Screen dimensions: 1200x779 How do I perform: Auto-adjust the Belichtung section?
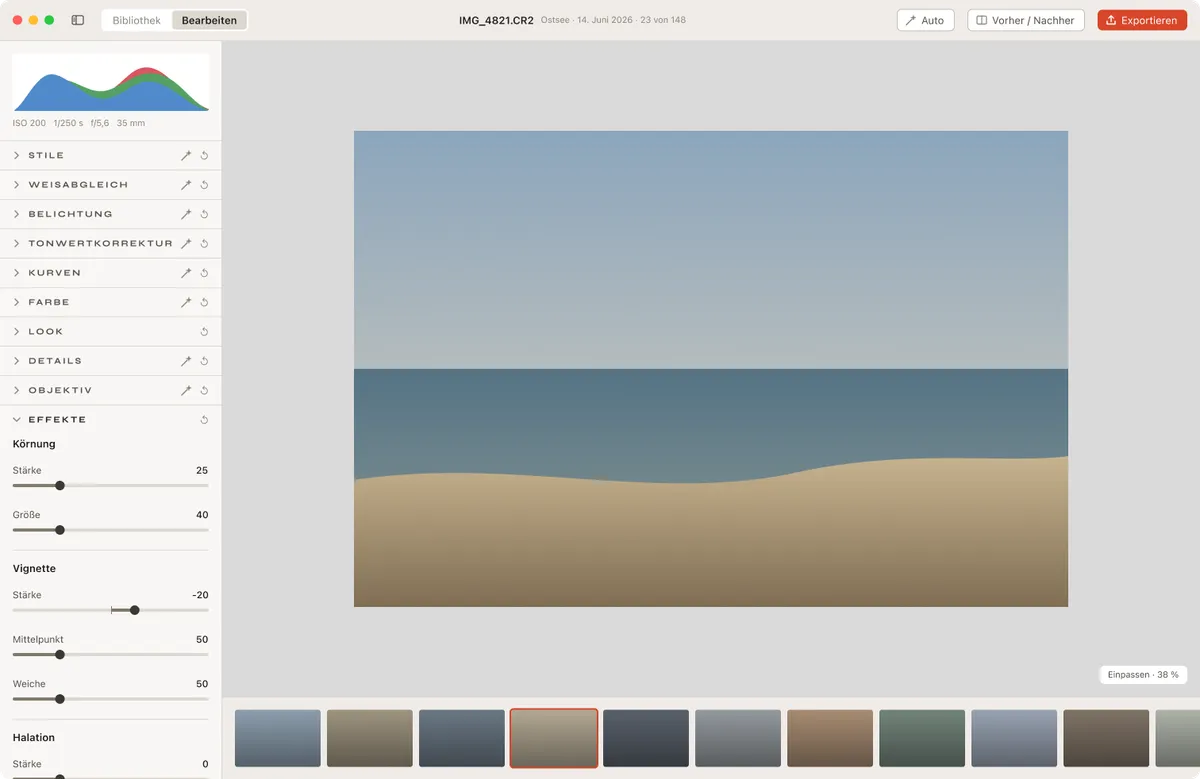186,214
